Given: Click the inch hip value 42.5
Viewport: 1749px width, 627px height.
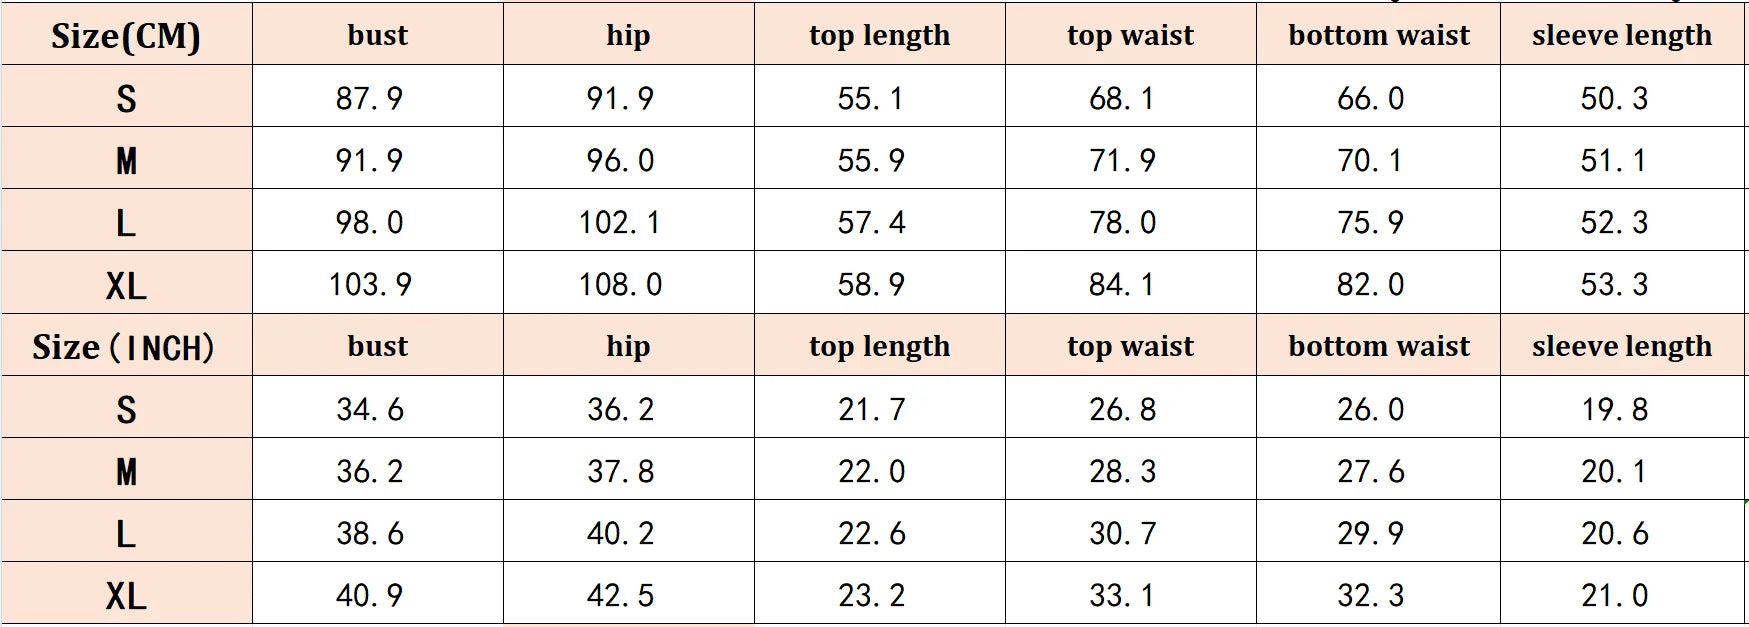Looking at the screenshot, I should 620,595.
